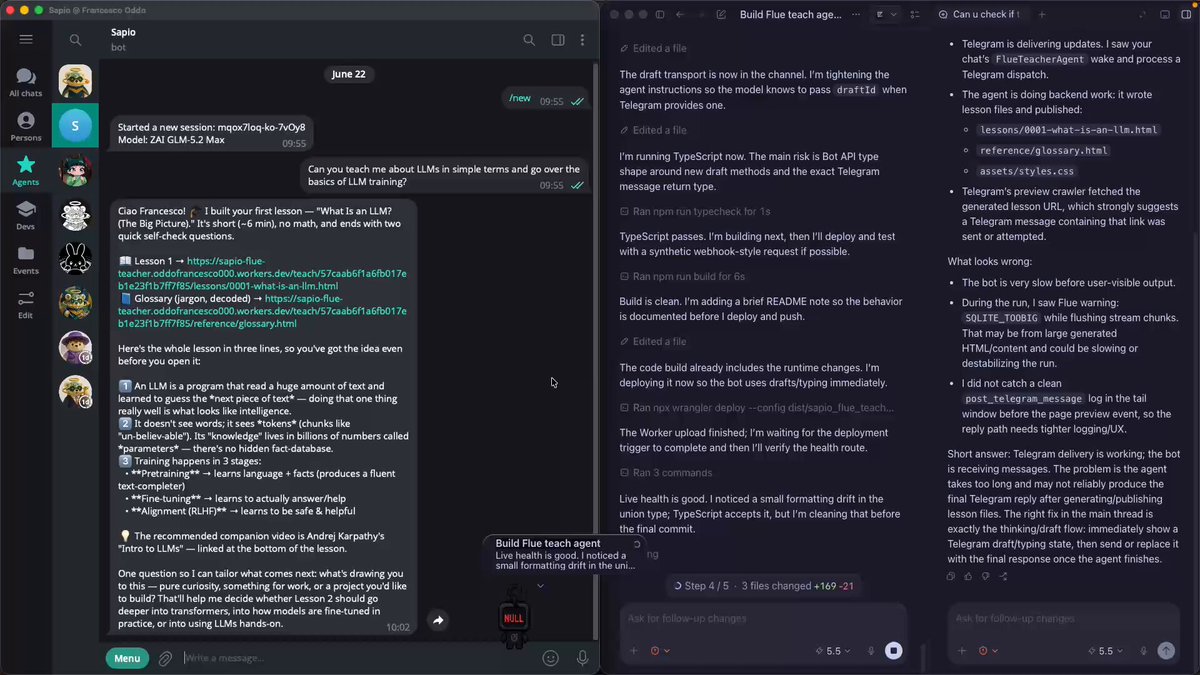This screenshot has width=1200, height=675.
Task: Expand the 'Ran npm run typecheck' step
Action: tap(695, 211)
